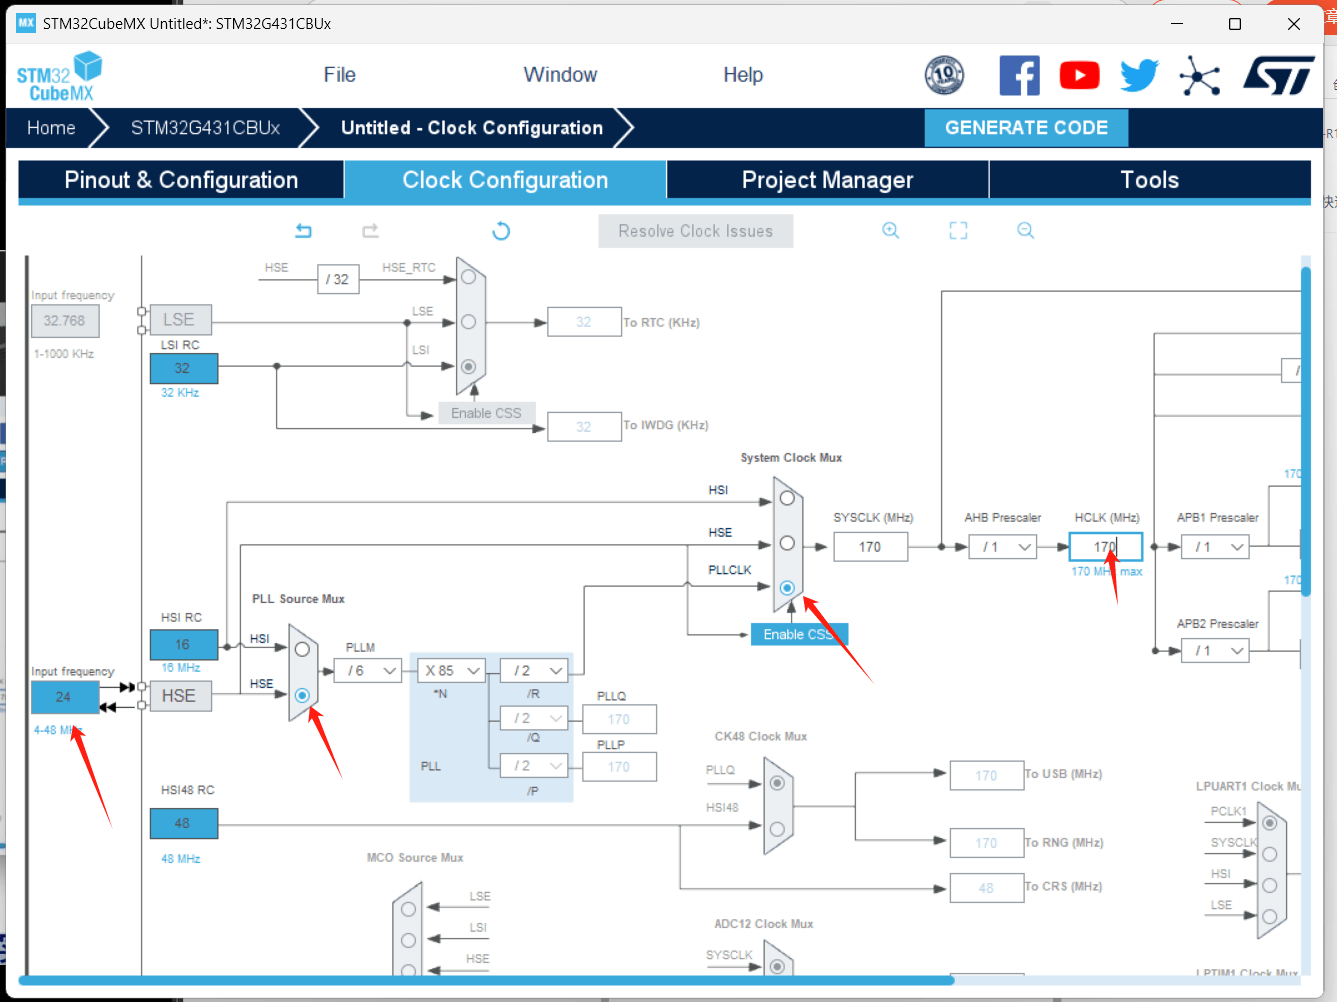The image size is (1337, 1002).
Task: Switch to the Project Manager tab
Action: click(827, 180)
